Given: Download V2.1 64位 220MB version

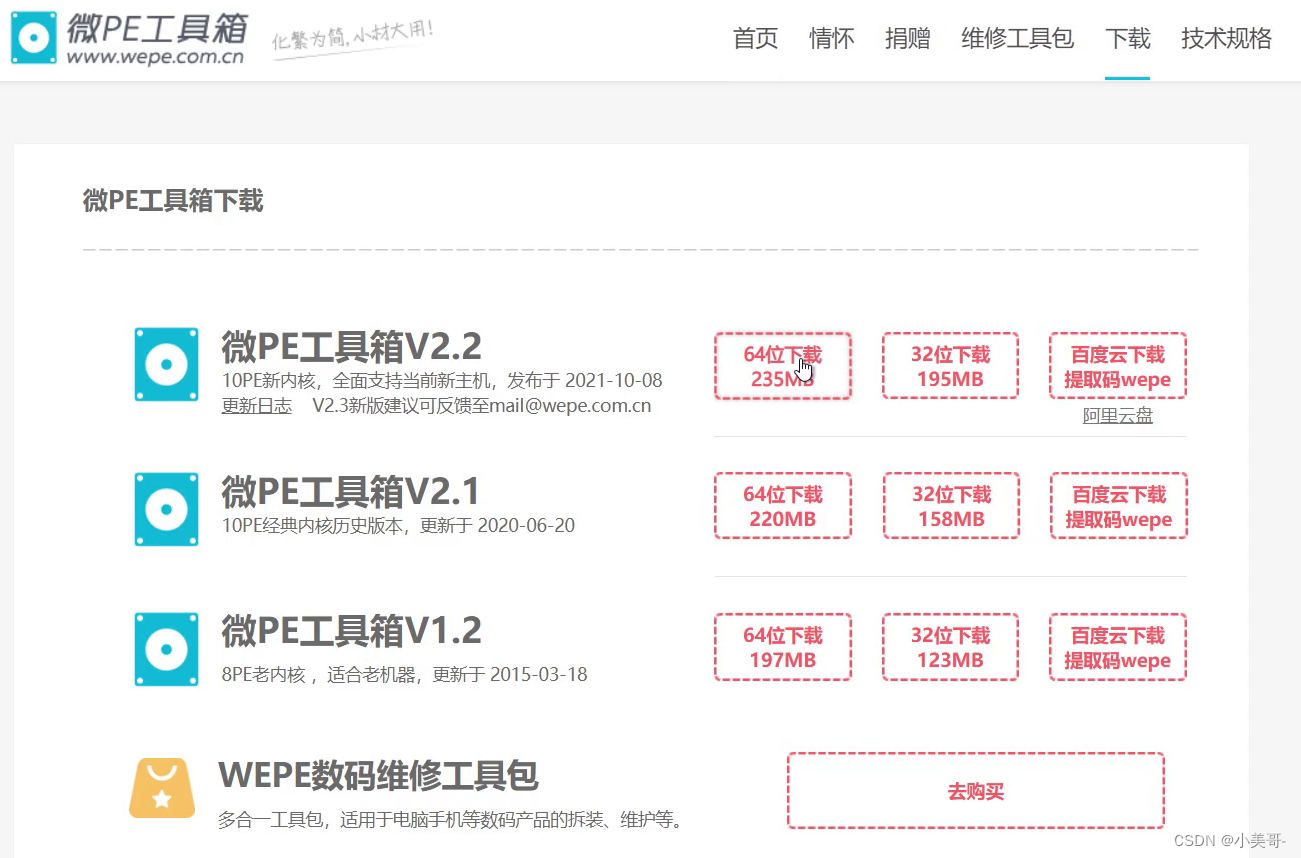Looking at the screenshot, I should point(782,506).
